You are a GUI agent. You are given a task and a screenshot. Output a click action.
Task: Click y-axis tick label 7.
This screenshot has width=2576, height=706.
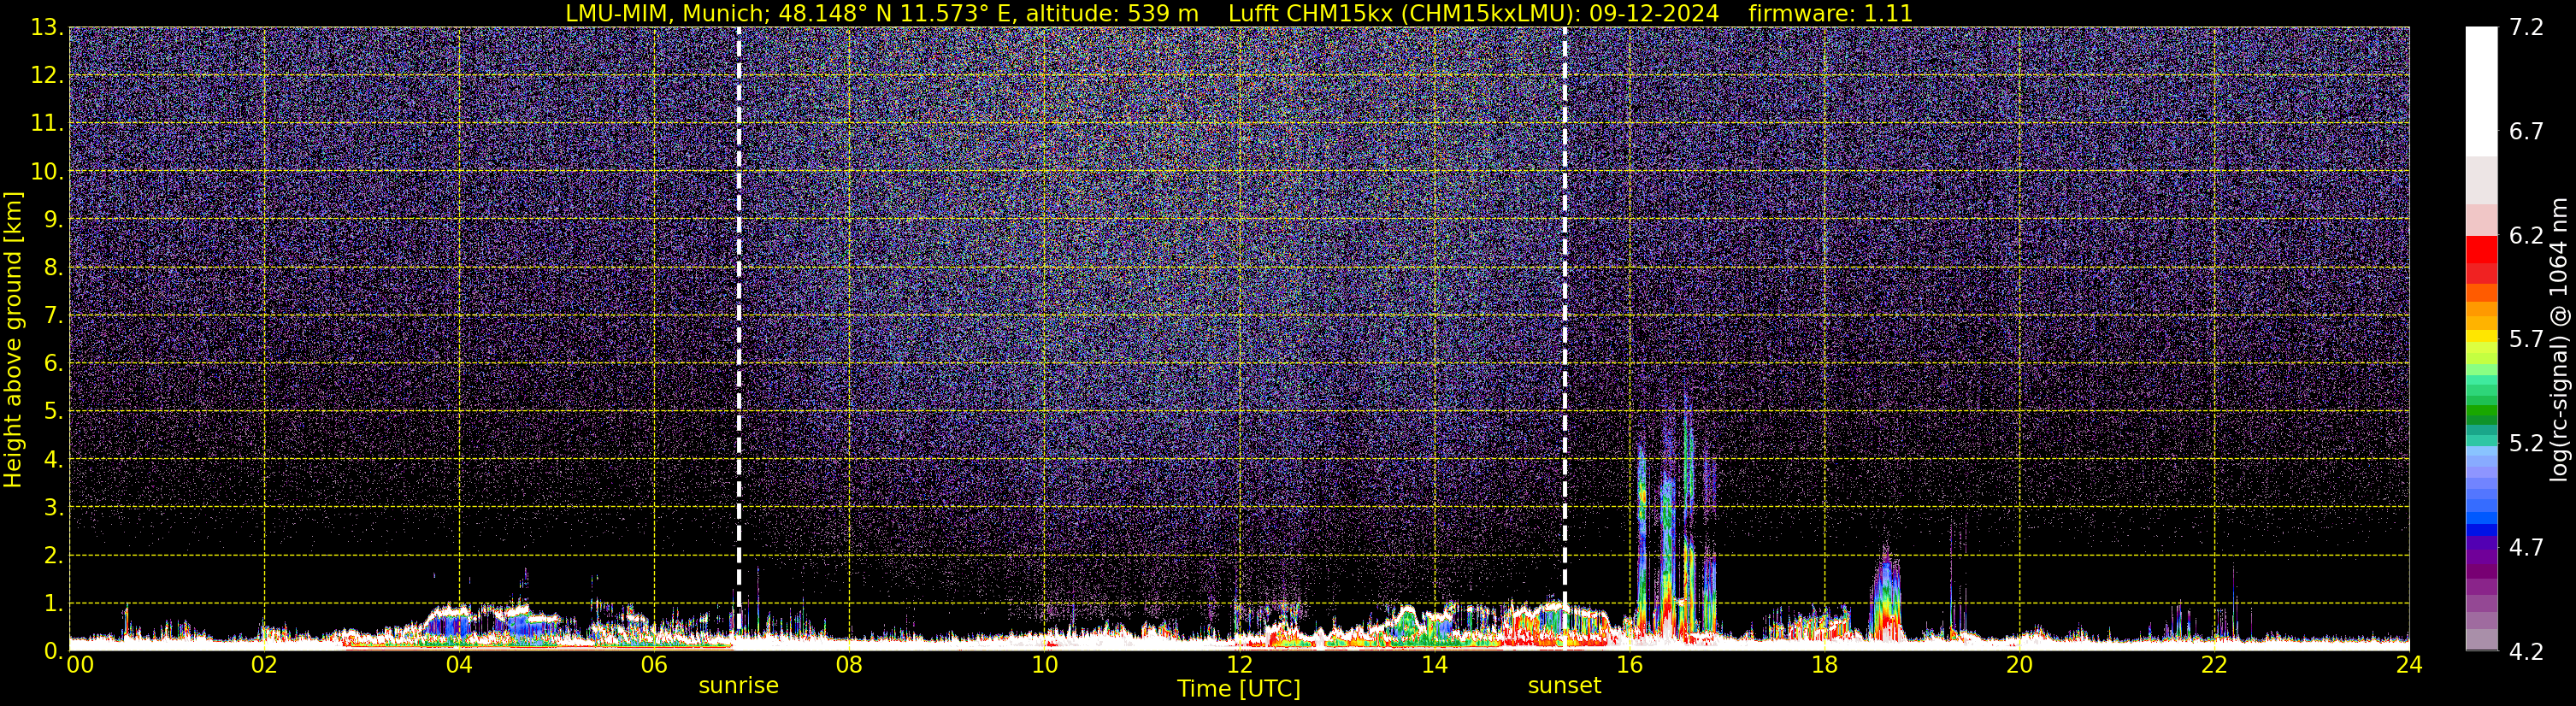[x=53, y=315]
